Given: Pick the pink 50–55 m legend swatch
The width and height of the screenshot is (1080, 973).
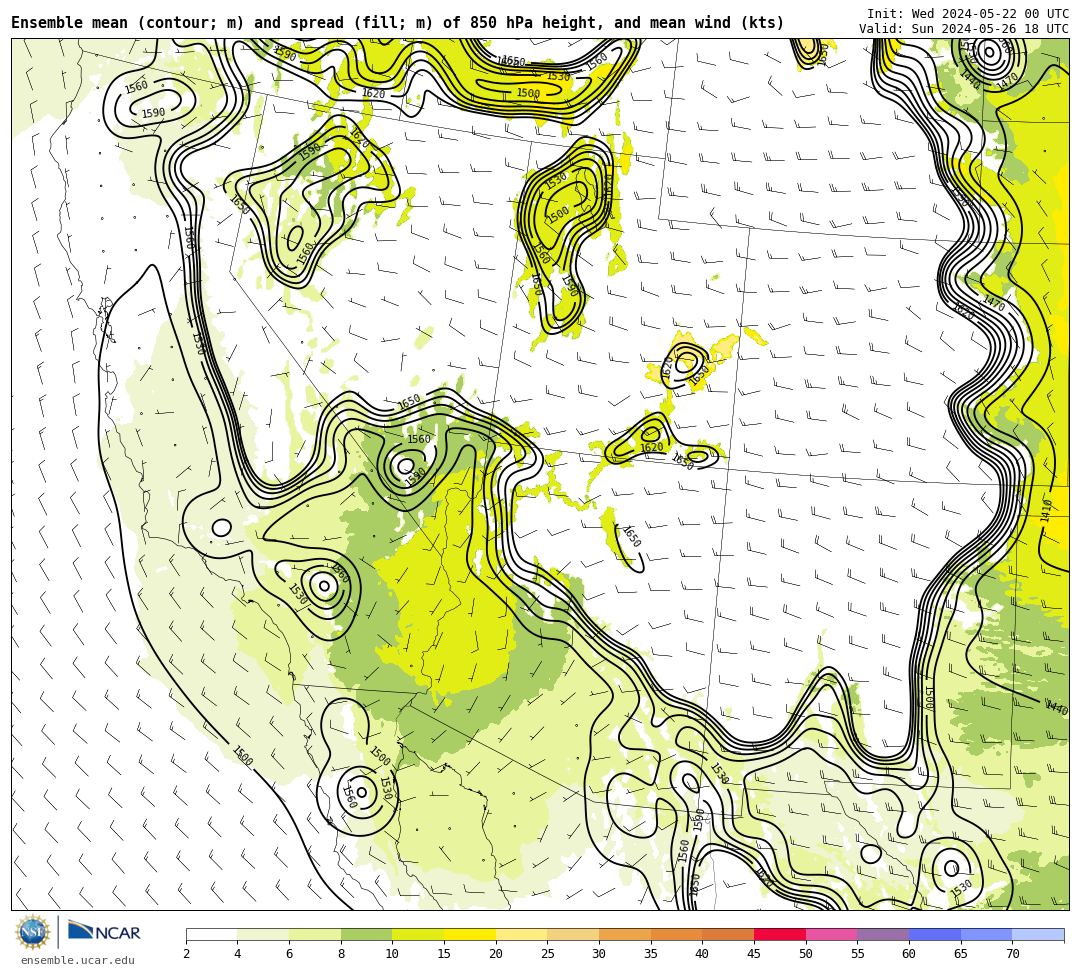Looking at the screenshot, I should [x=831, y=934].
